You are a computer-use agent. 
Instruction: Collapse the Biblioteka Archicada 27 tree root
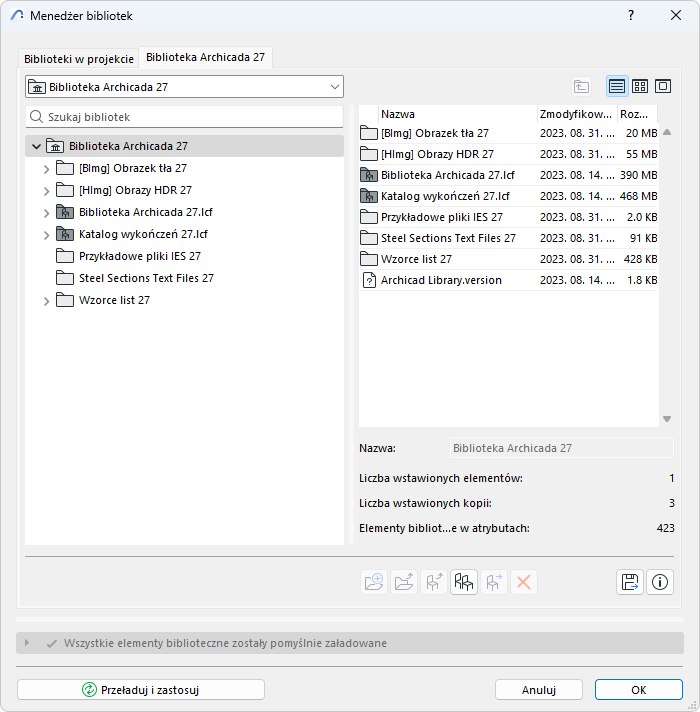click(36, 146)
